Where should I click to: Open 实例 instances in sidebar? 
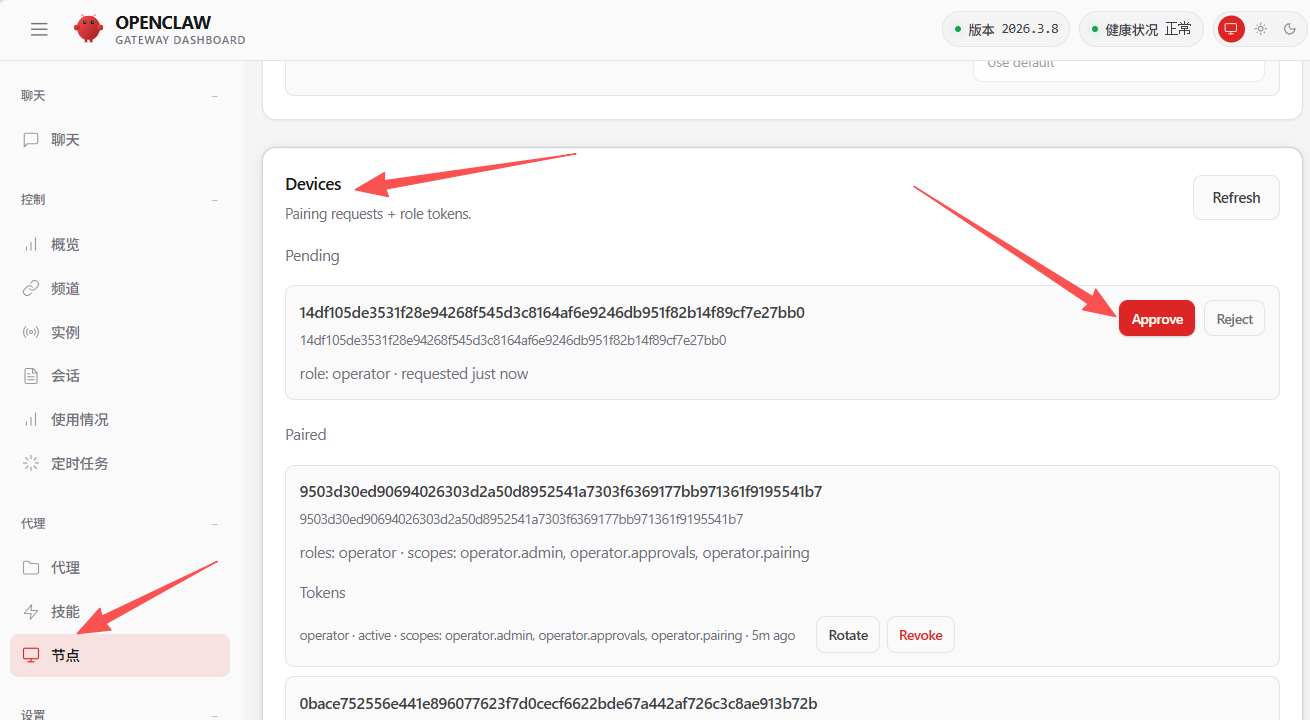tap(65, 333)
